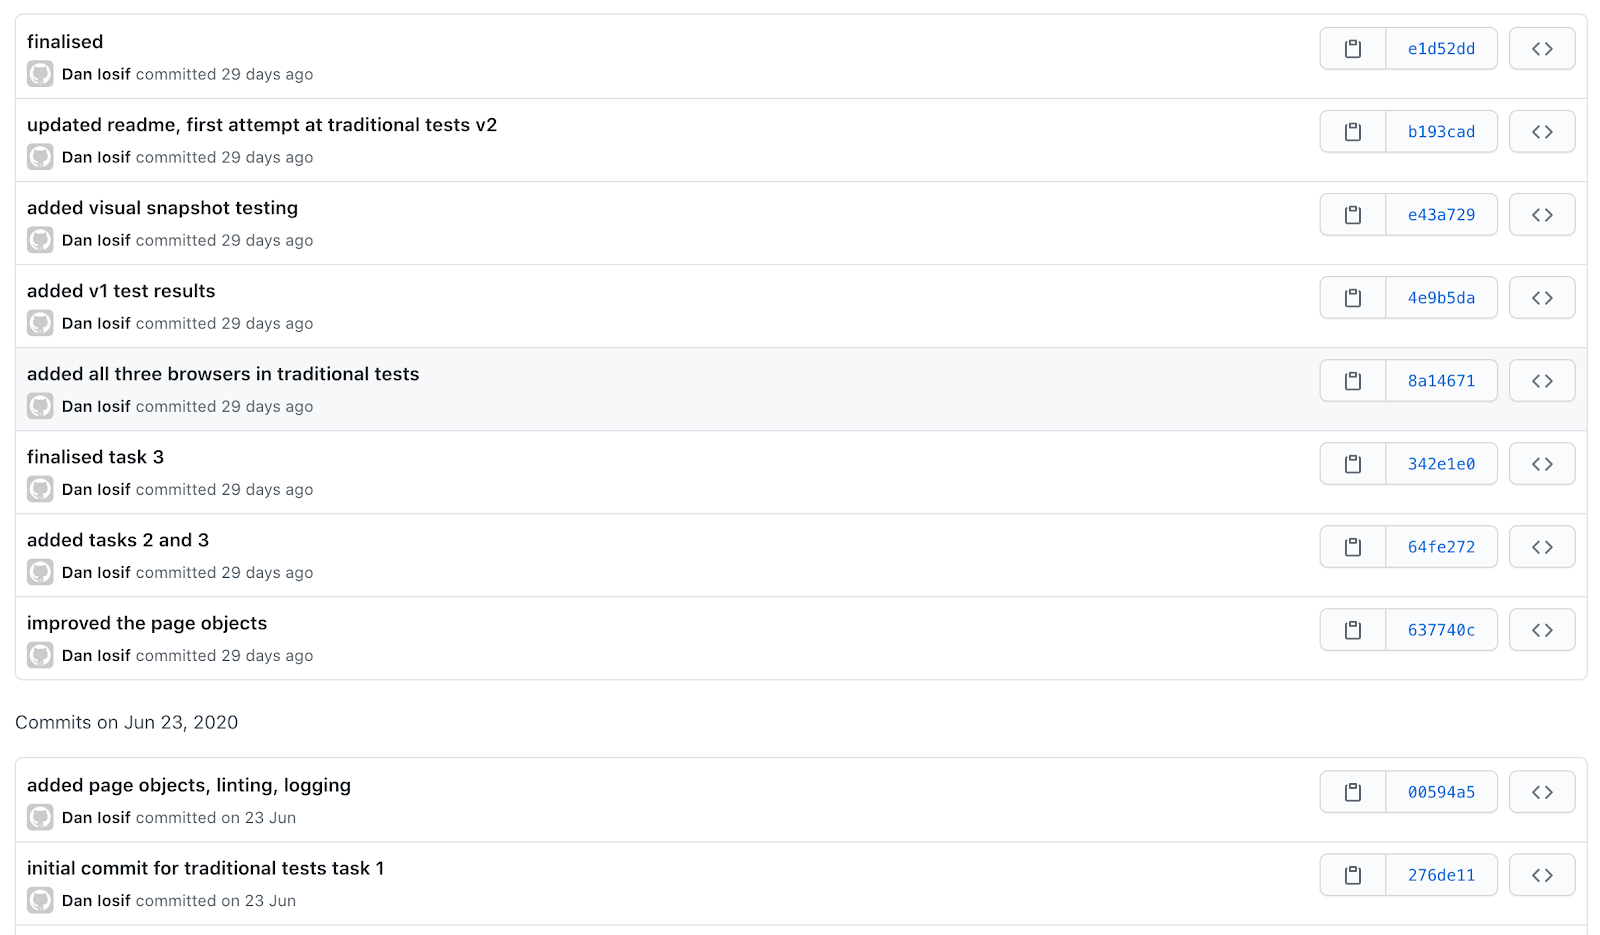Open the 'improved the page objects' commit
The width and height of the screenshot is (1600, 935).
[147, 623]
